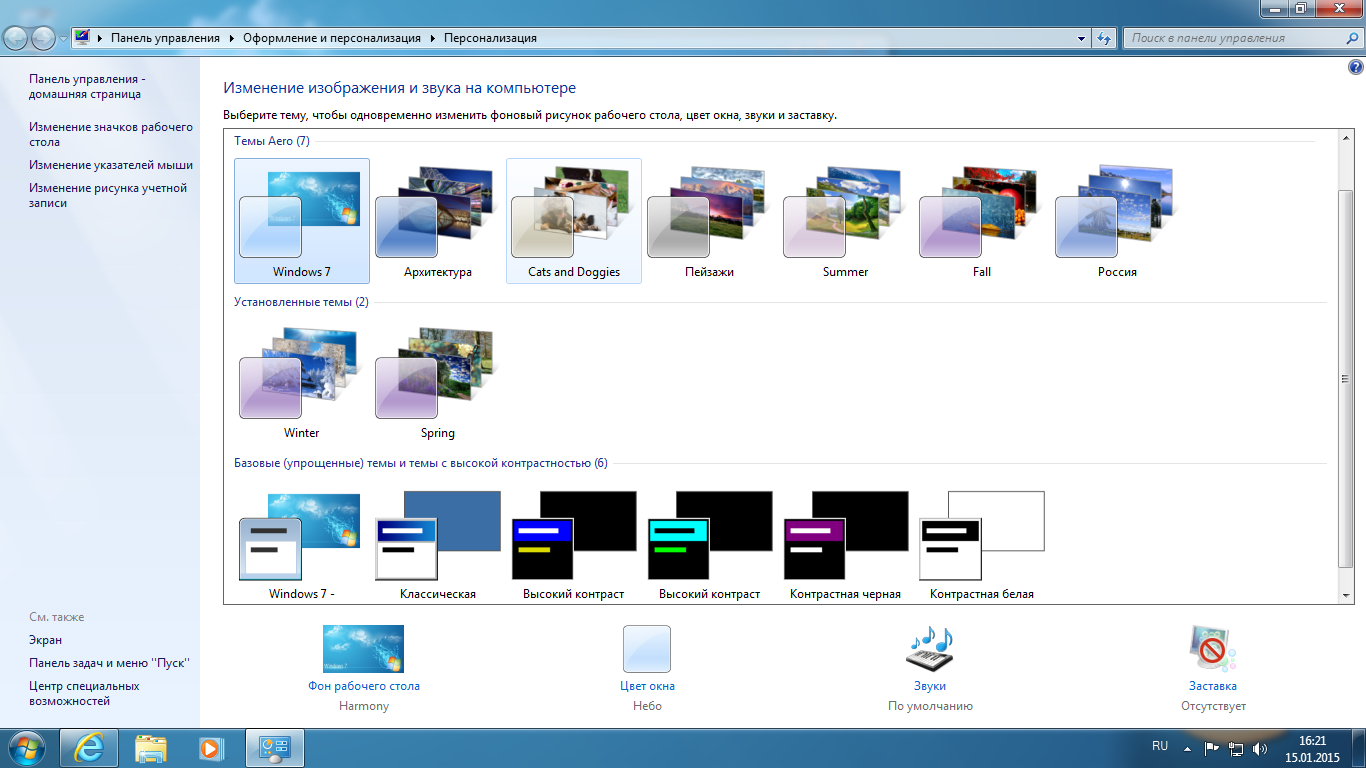Click the RU language indicator
Screen dimensions: 1366x768
[1160, 746]
